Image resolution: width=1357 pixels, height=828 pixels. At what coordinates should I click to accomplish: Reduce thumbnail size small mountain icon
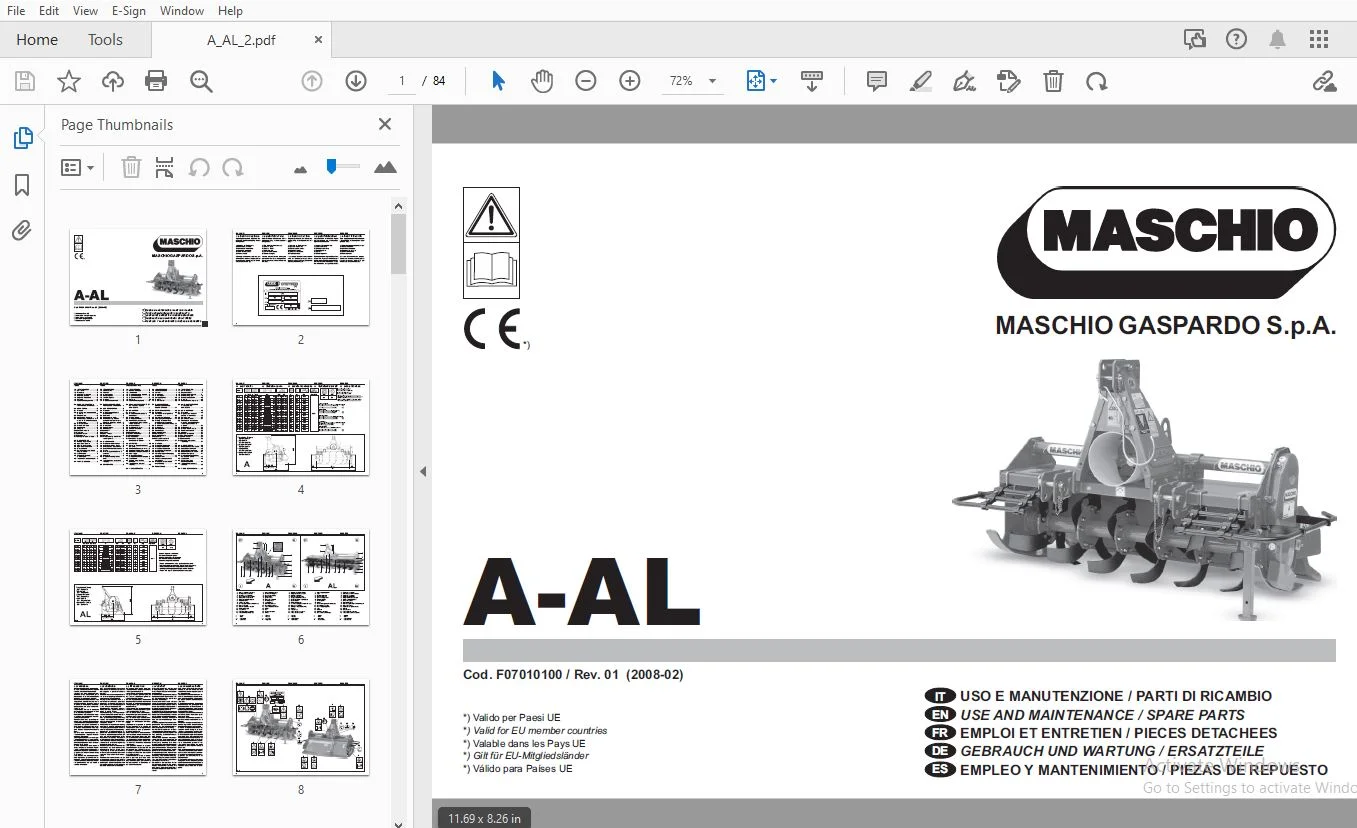(x=300, y=169)
